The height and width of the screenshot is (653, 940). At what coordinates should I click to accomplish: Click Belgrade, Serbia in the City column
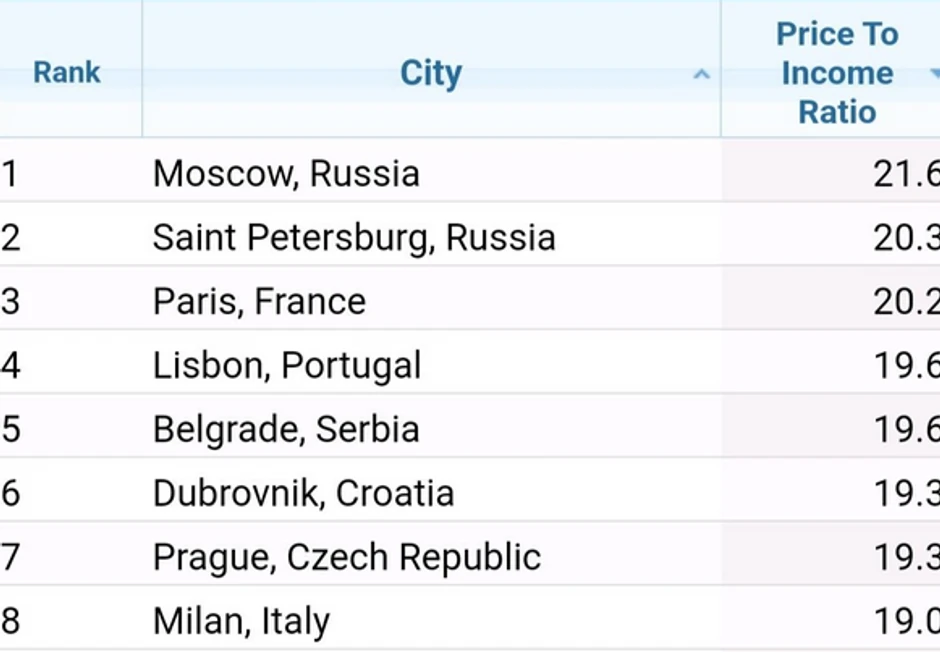(x=286, y=430)
